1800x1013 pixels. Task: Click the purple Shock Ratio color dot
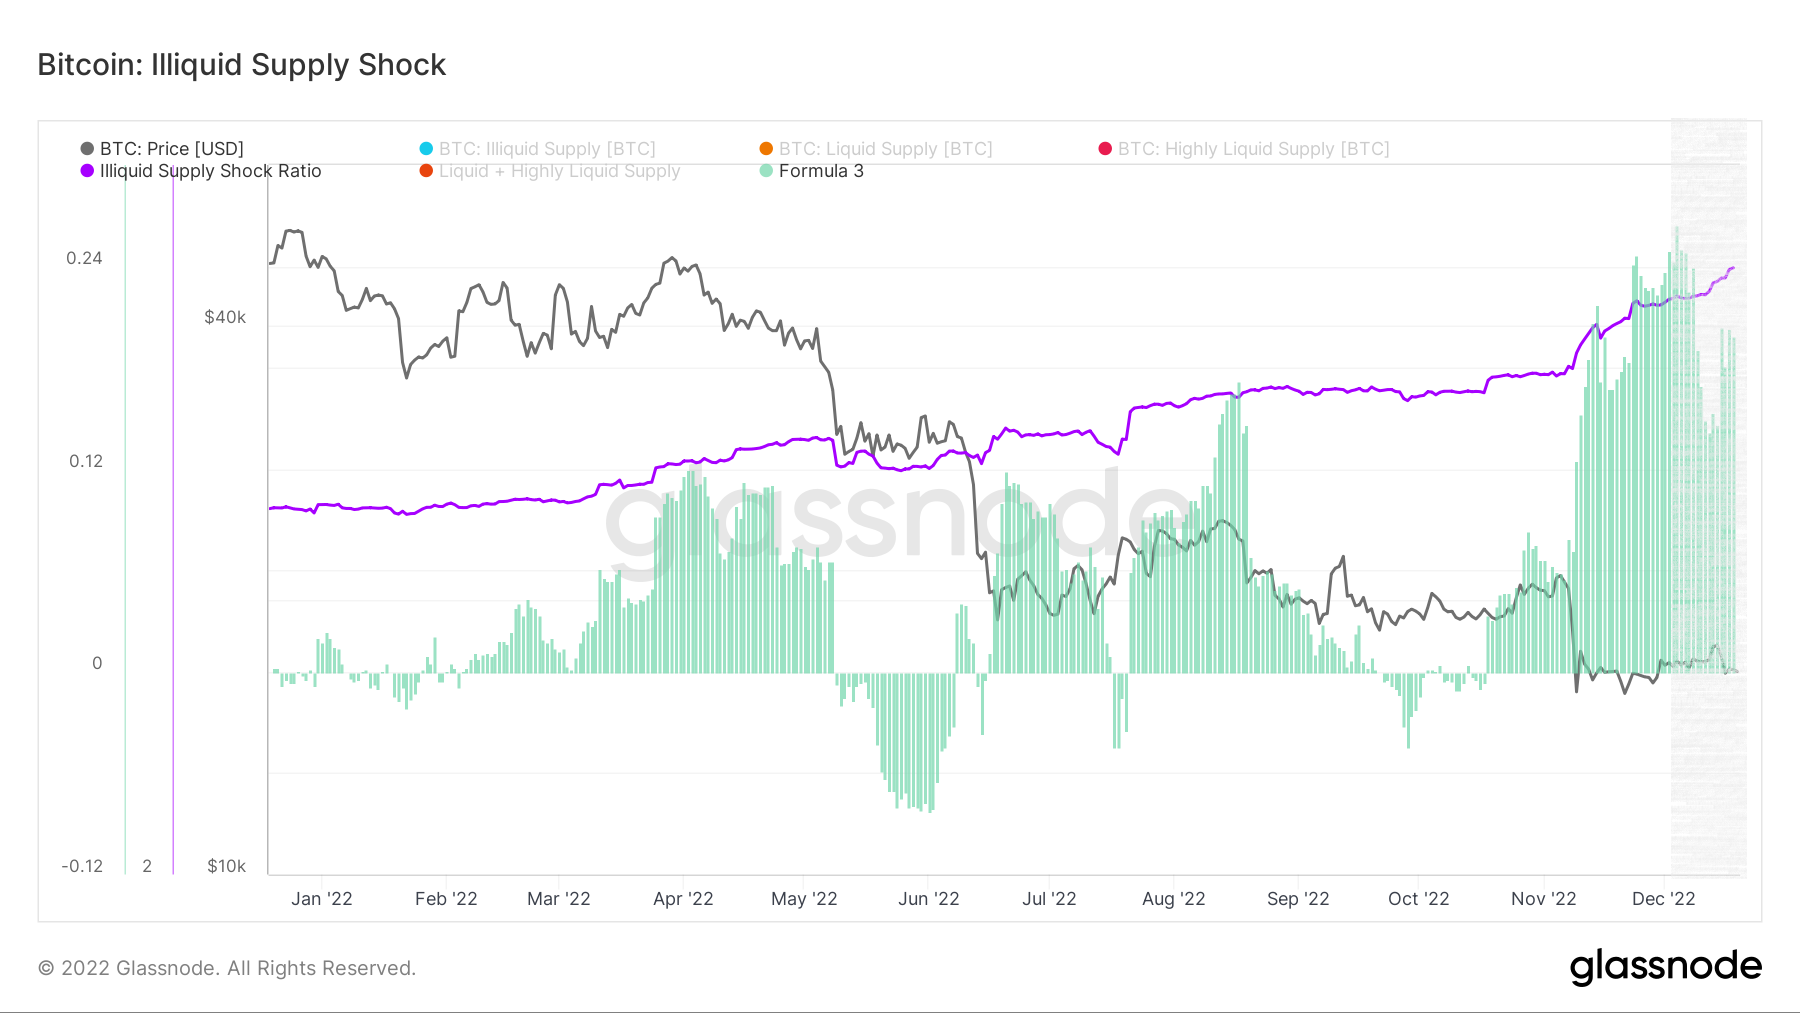(87, 171)
